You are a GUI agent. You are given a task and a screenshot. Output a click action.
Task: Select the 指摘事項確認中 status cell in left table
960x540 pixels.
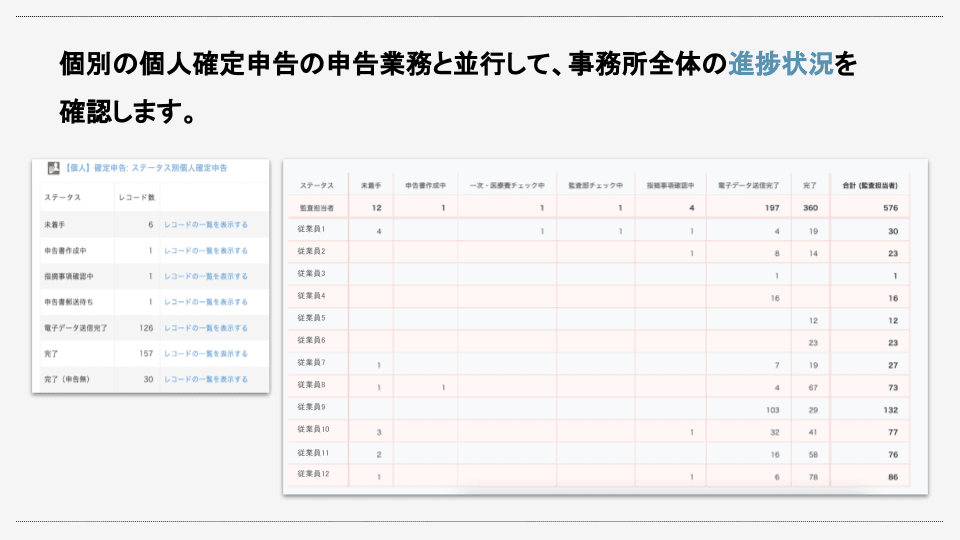(69, 276)
